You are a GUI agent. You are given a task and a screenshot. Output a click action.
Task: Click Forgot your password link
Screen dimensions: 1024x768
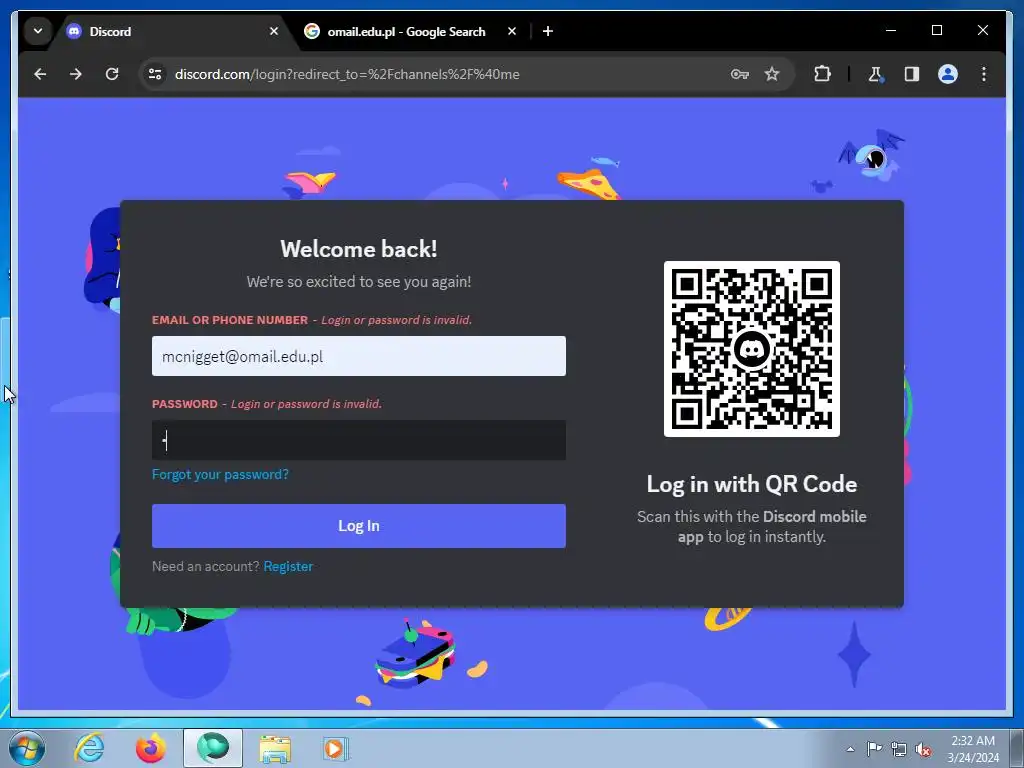click(220, 474)
